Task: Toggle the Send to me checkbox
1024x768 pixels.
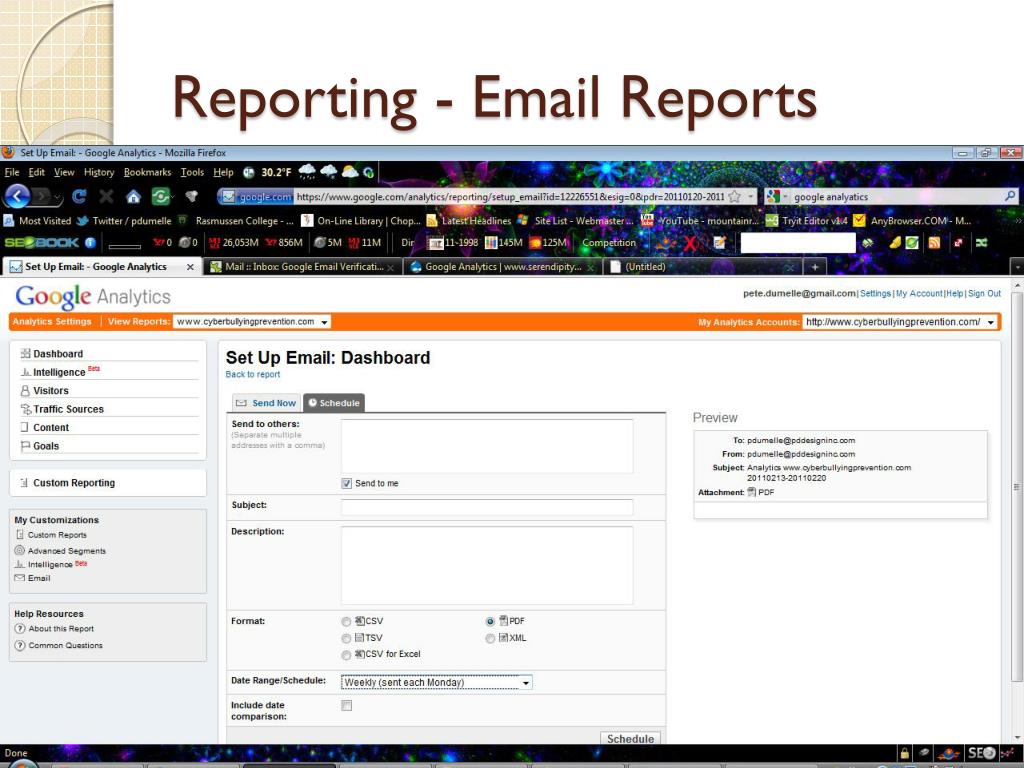Action: pos(347,483)
